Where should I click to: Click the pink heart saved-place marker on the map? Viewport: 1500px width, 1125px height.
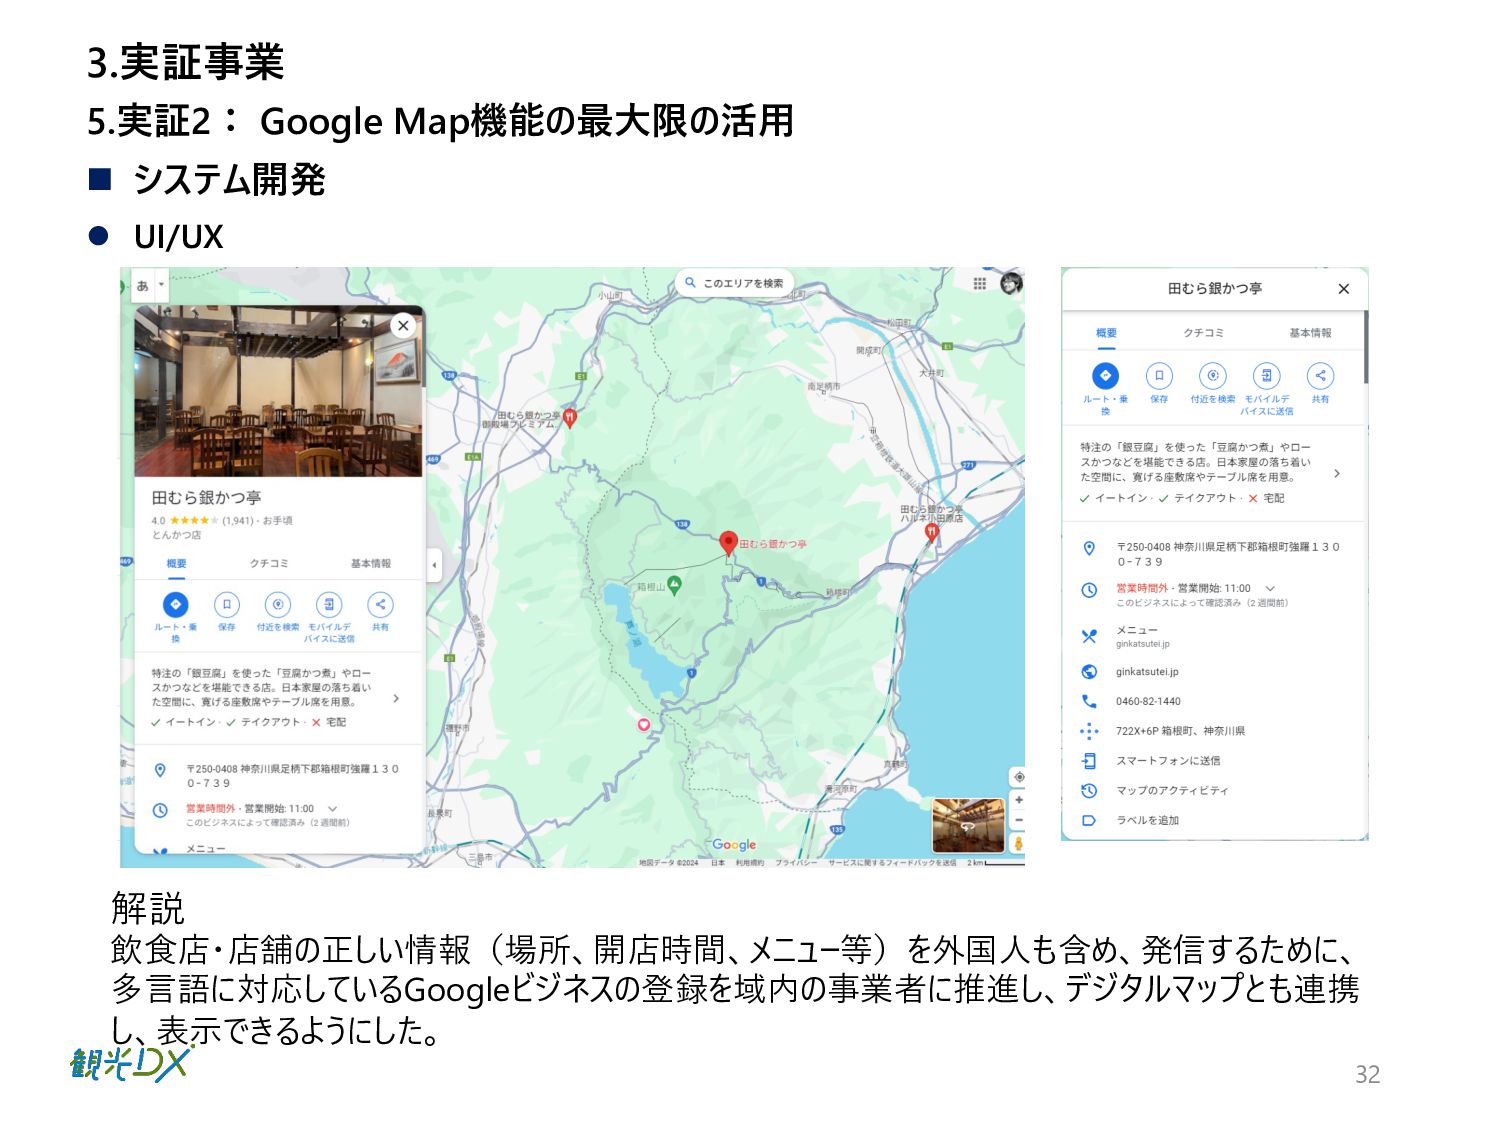644,725
